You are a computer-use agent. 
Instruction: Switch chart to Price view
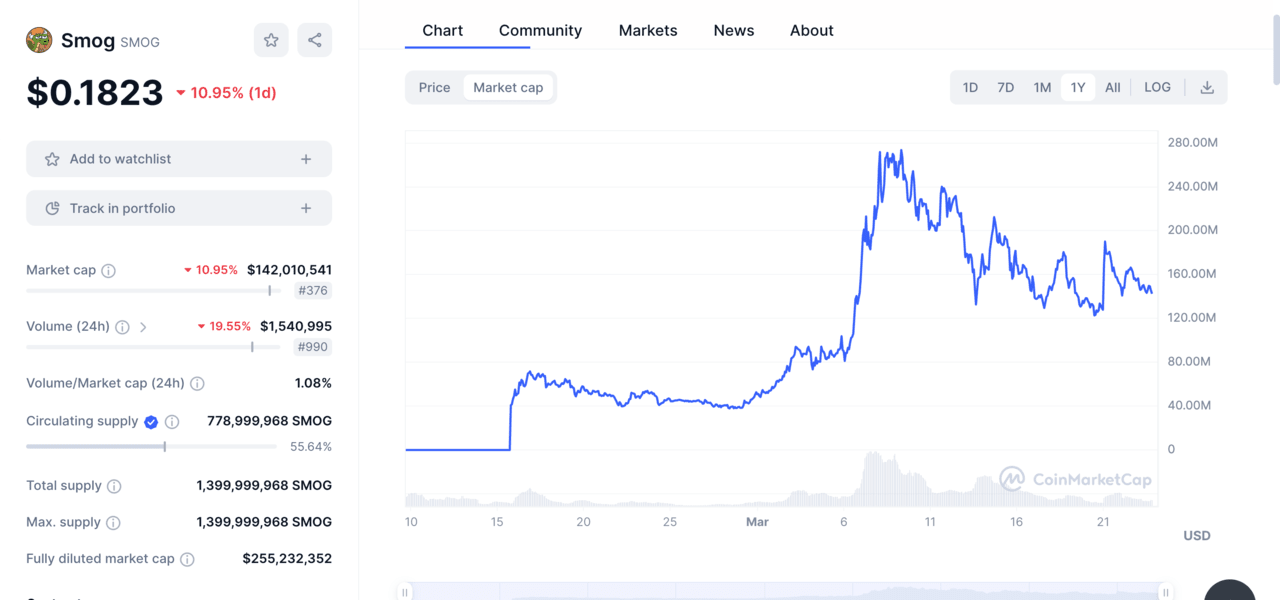(x=434, y=88)
